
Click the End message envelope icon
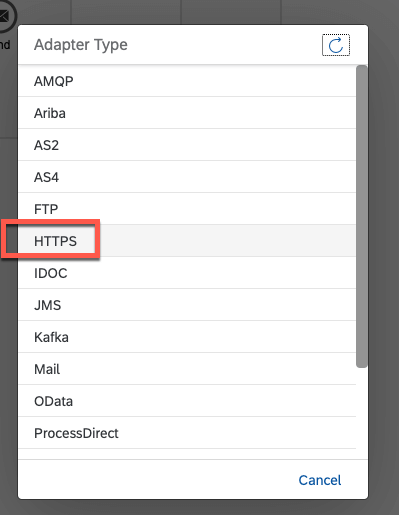click(5, 15)
